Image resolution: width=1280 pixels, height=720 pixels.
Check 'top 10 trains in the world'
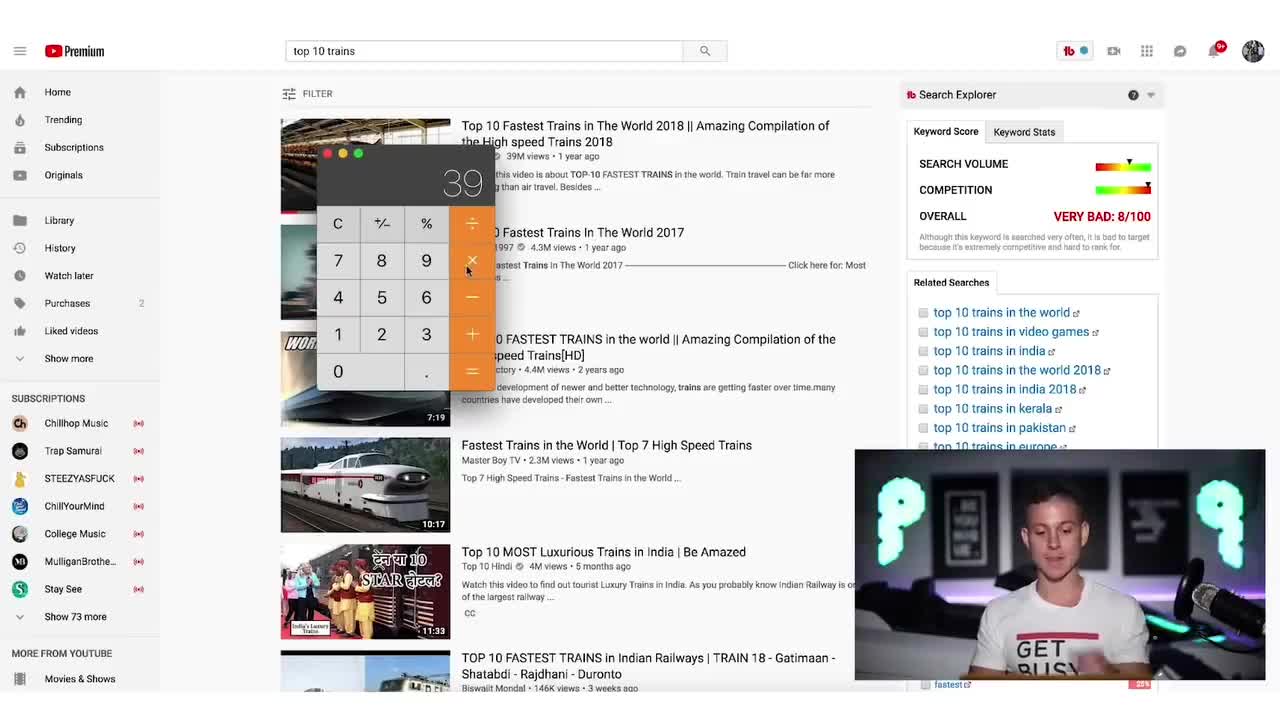click(923, 313)
